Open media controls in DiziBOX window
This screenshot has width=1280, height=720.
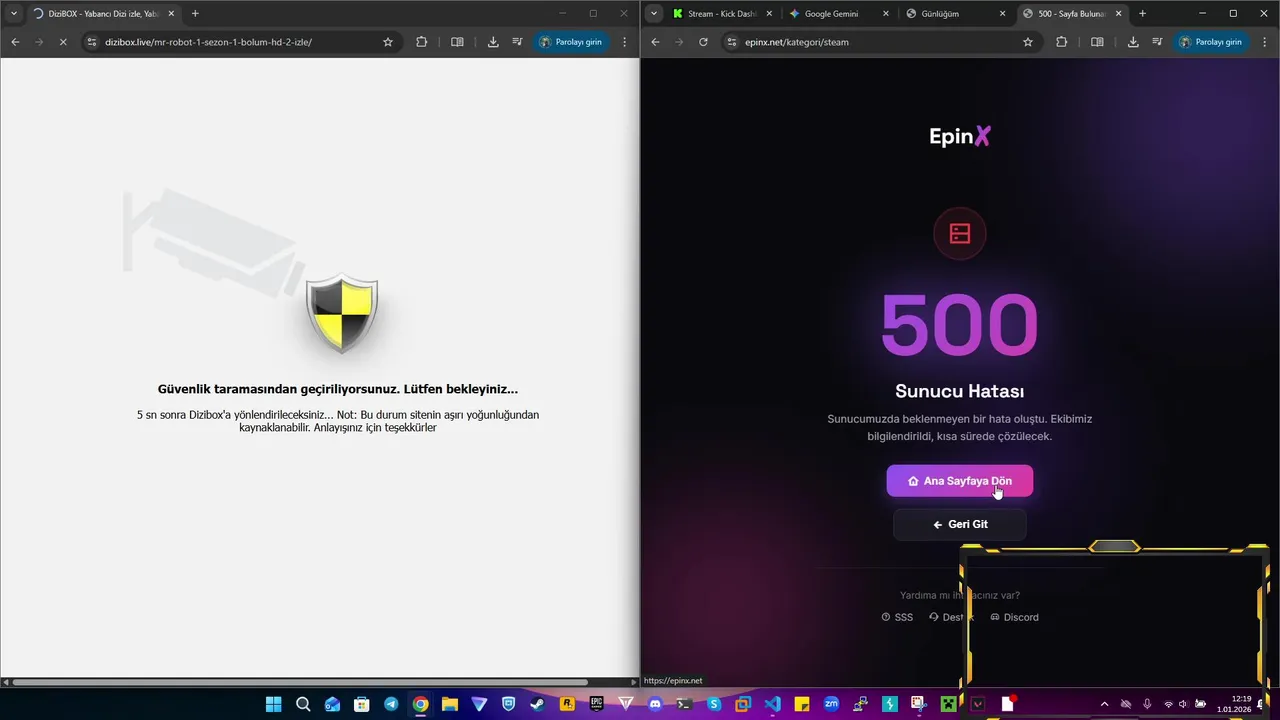pos(517,42)
